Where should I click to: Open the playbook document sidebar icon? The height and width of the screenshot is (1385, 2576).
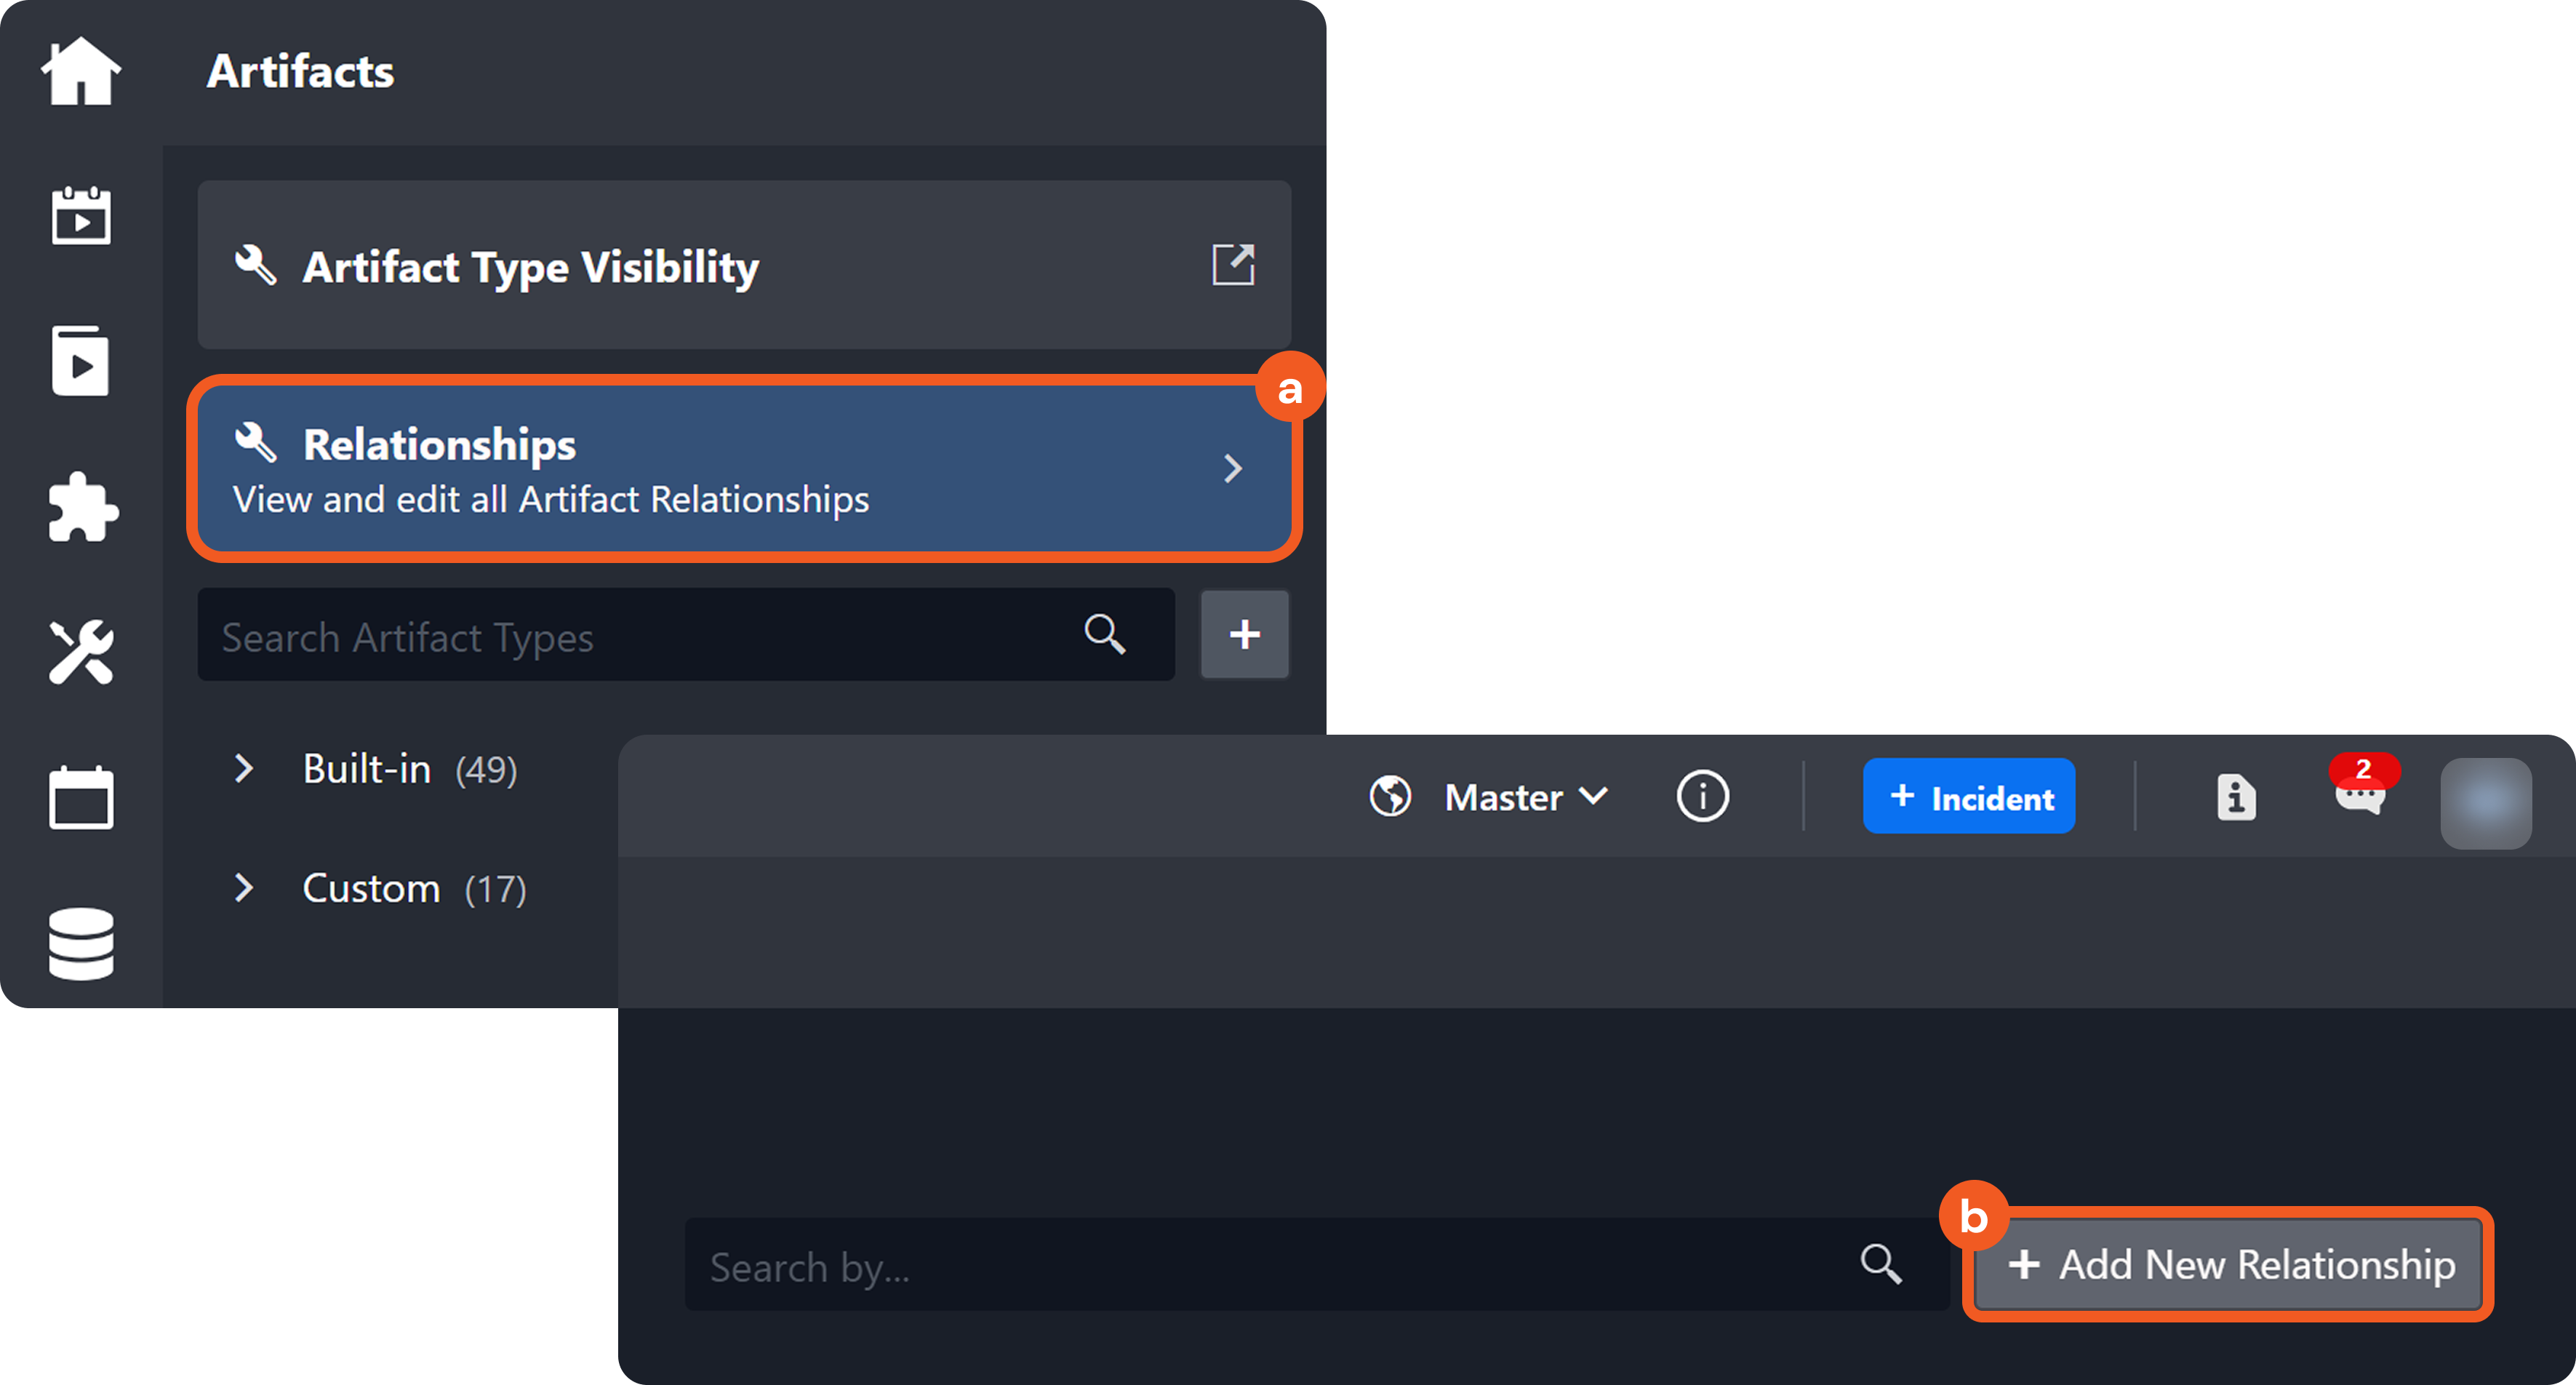point(81,361)
